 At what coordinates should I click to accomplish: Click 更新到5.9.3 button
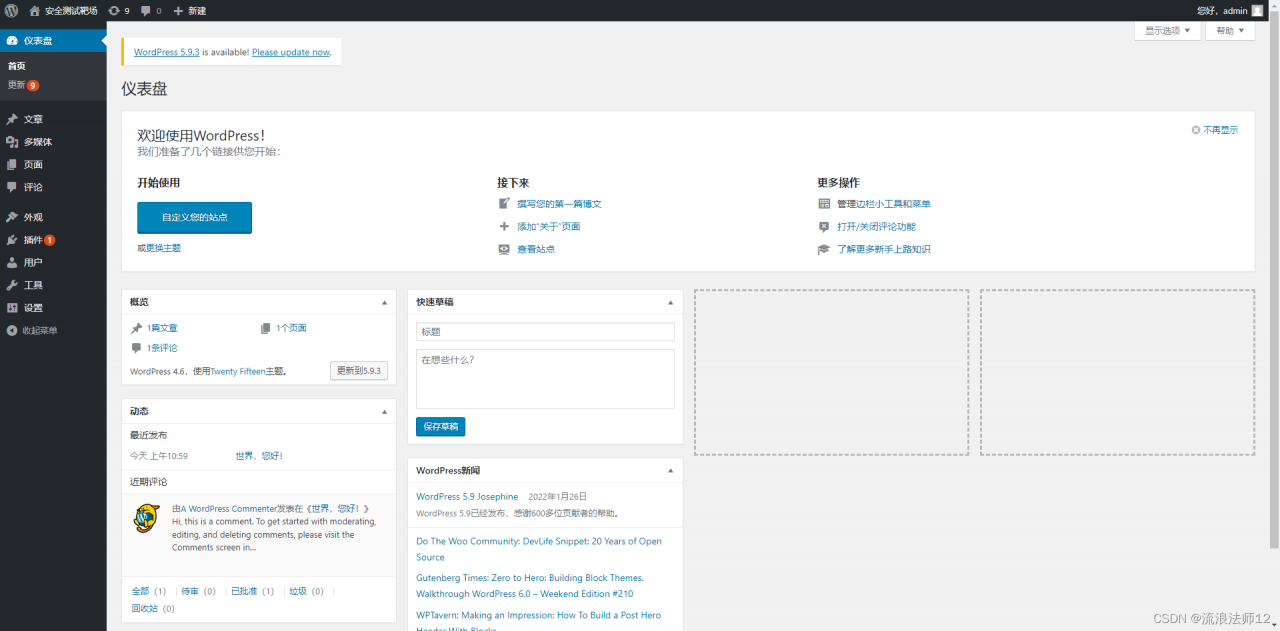[359, 371]
